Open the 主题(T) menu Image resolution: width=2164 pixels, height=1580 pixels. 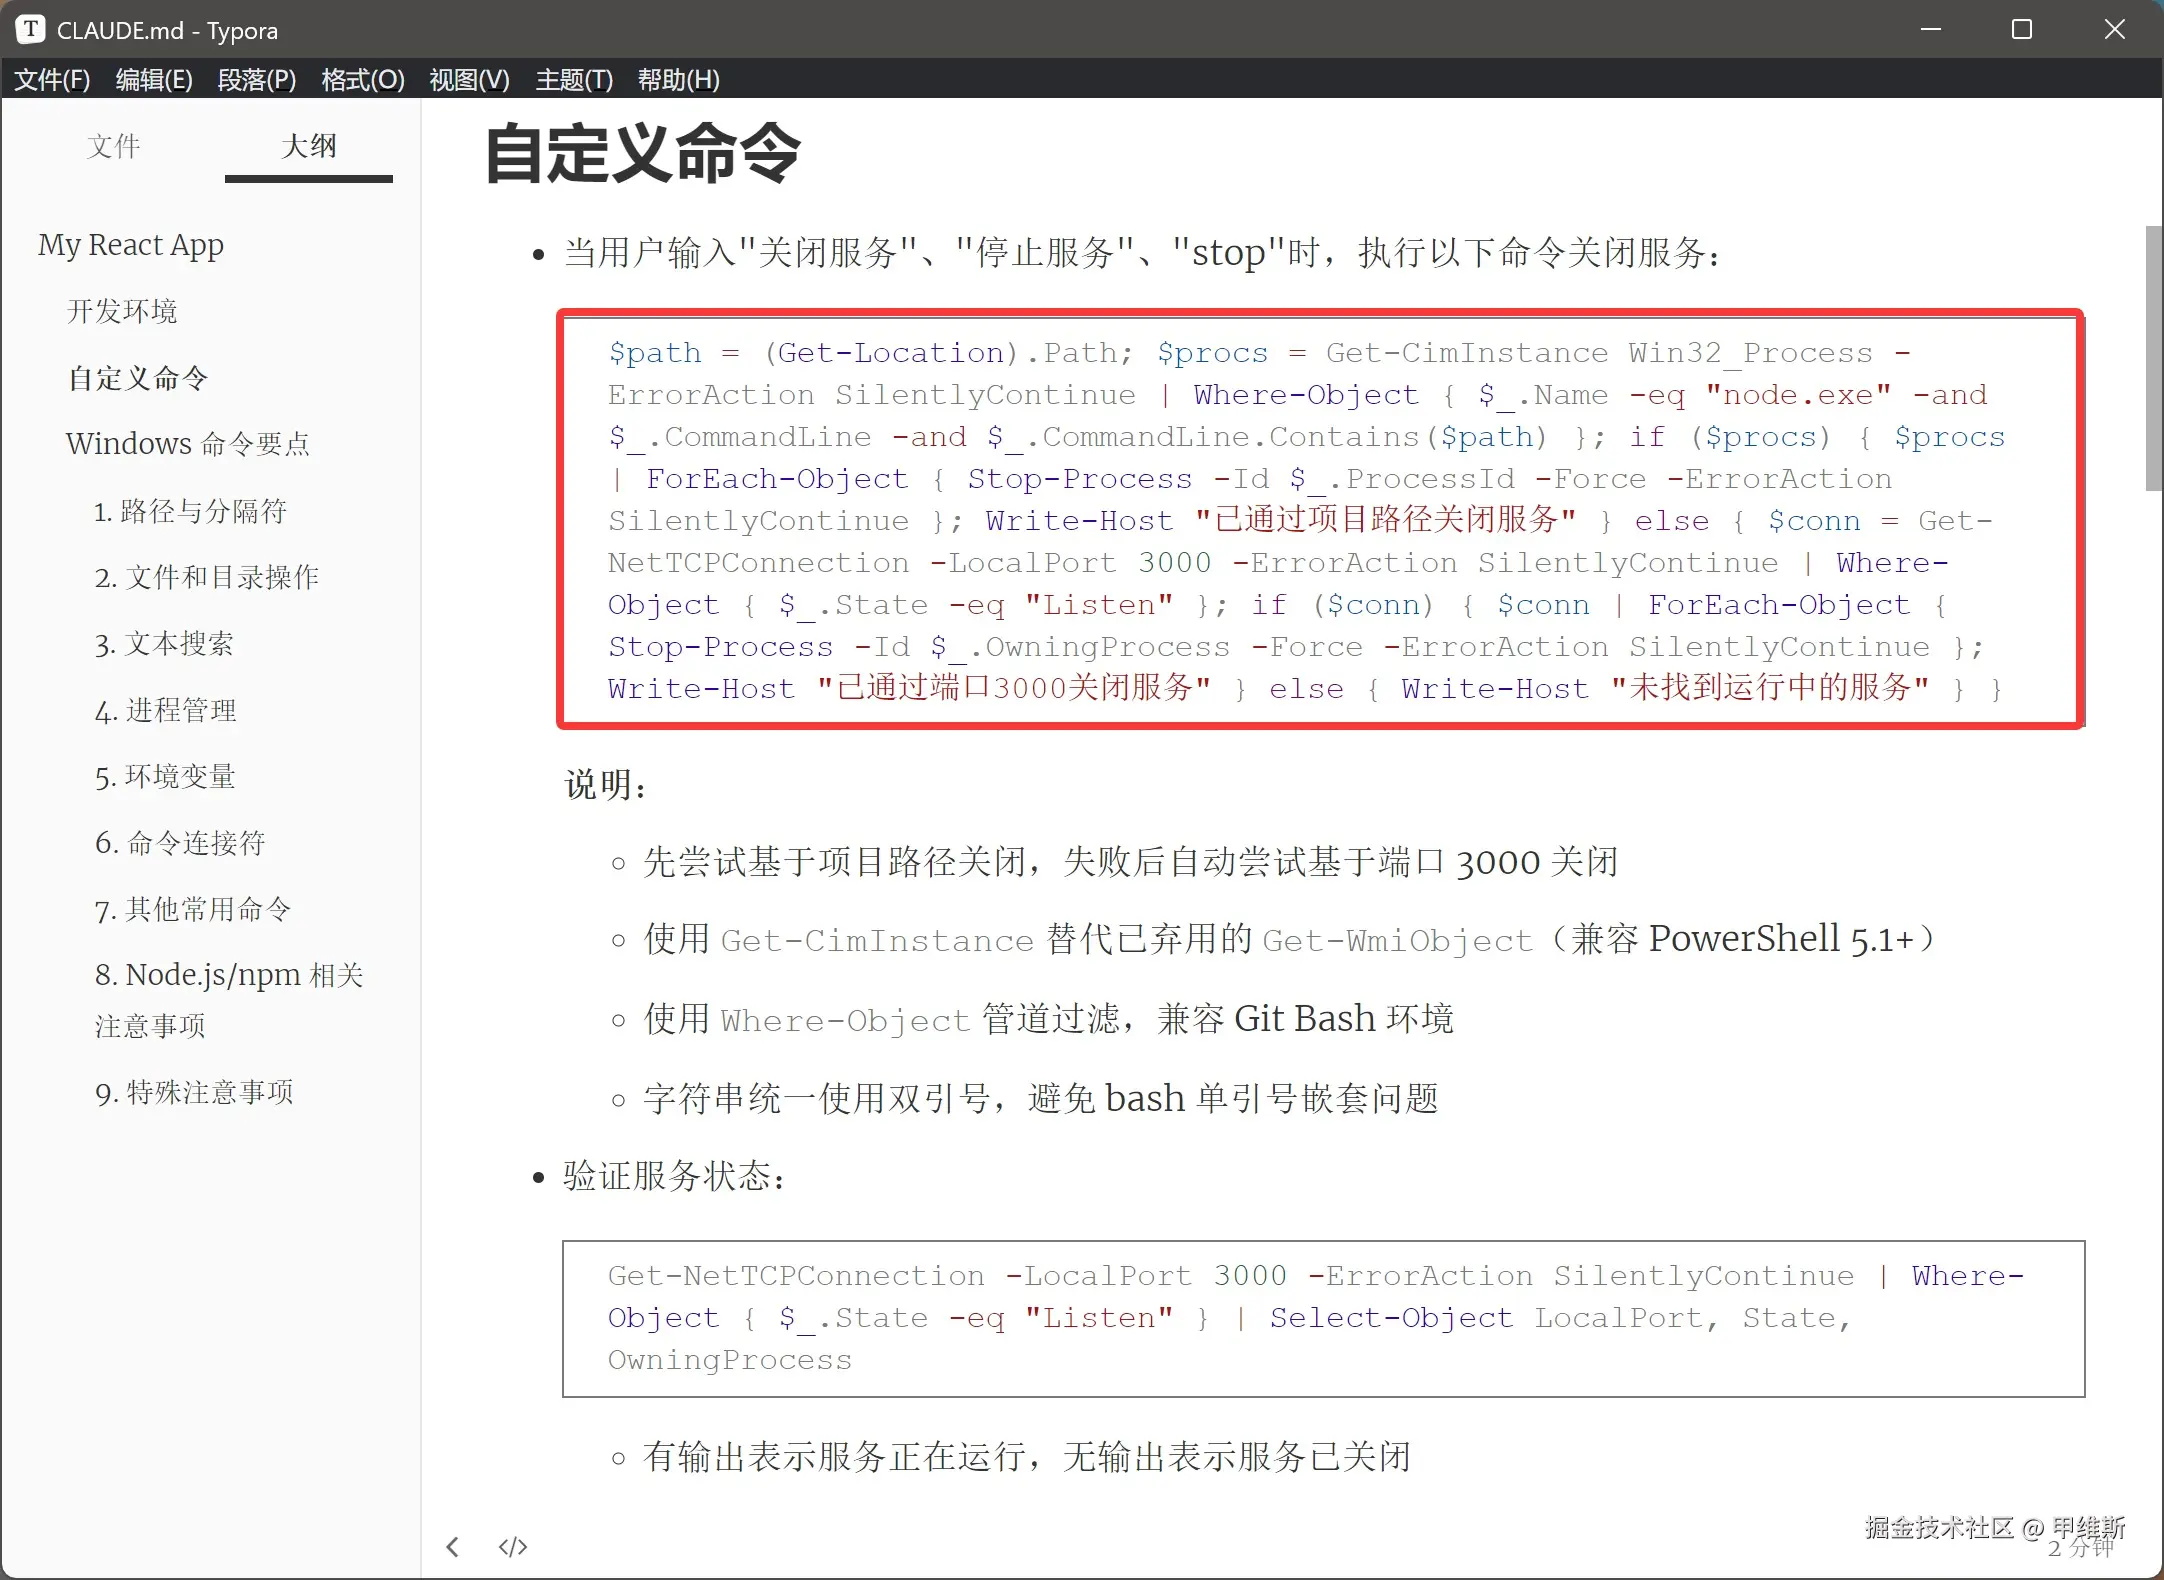coord(573,79)
